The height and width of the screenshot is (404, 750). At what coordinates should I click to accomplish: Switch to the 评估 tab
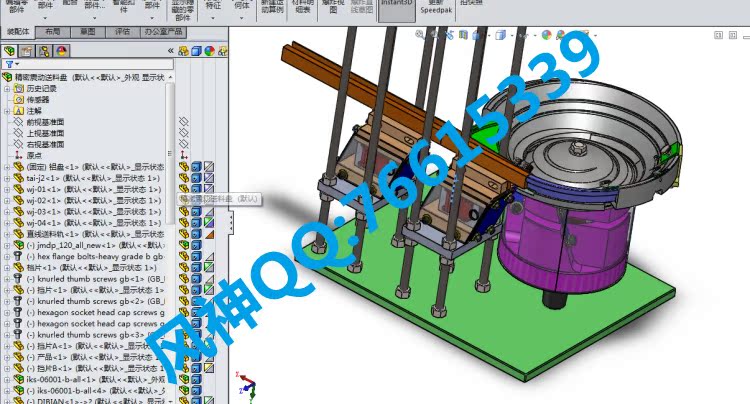(122, 32)
